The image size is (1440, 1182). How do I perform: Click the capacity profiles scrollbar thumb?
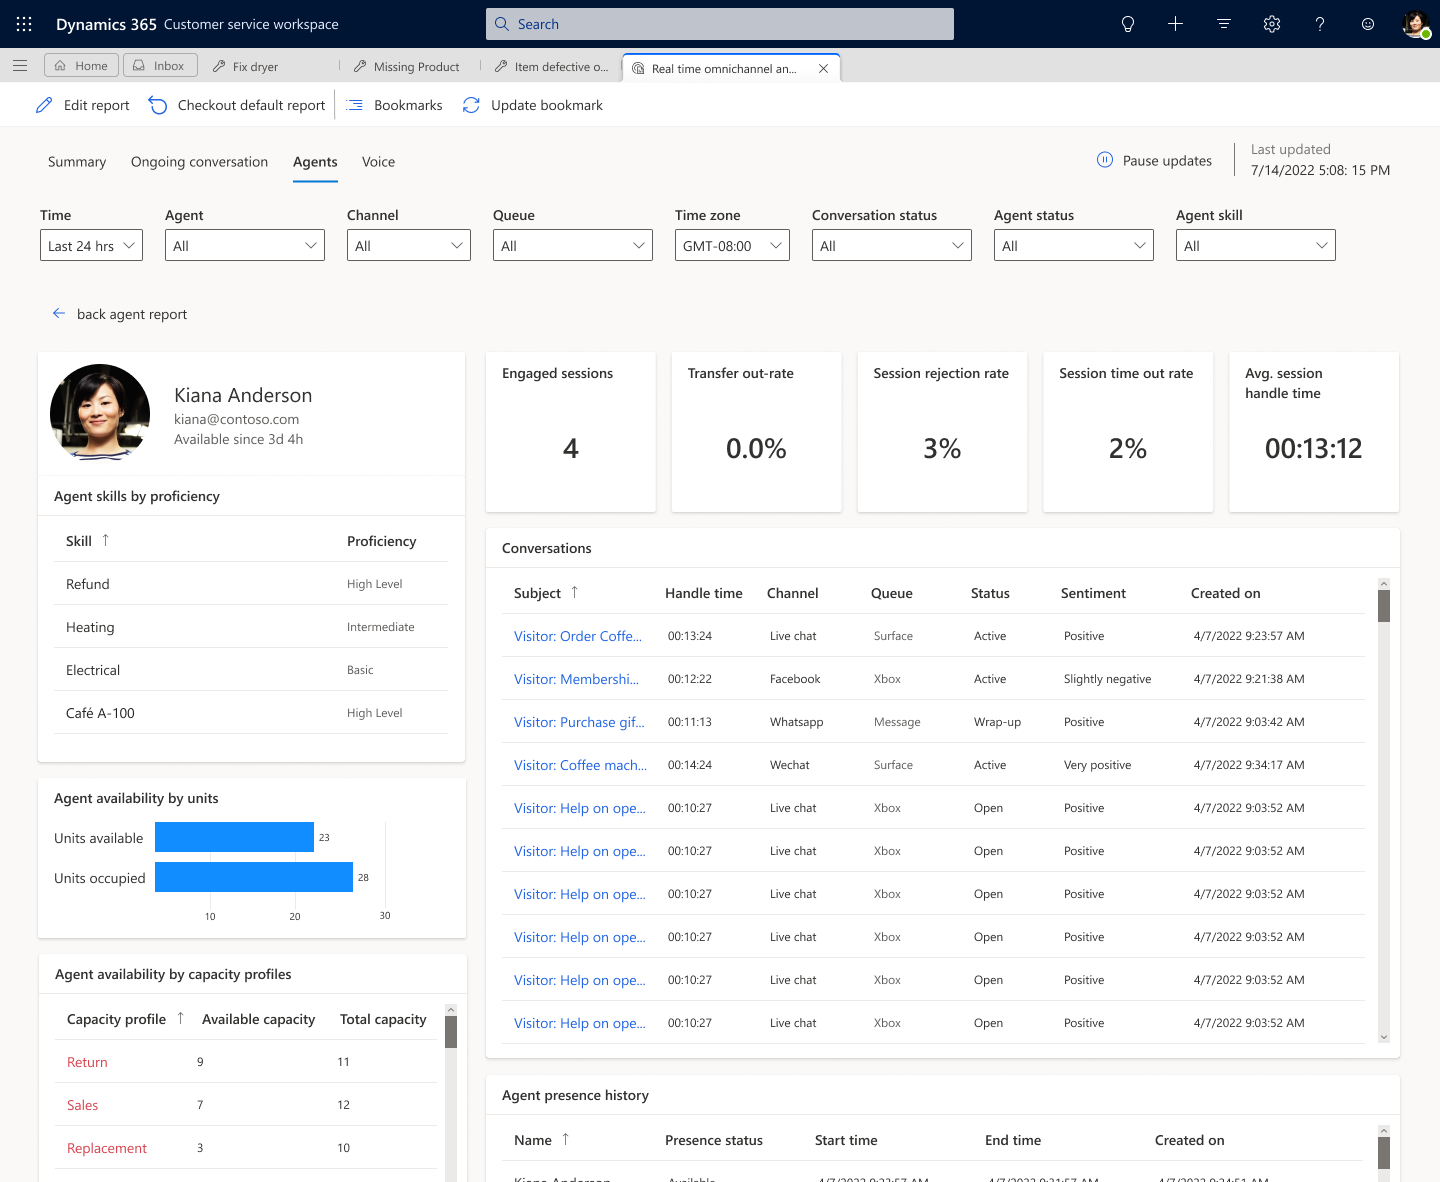pyautogui.click(x=451, y=1032)
